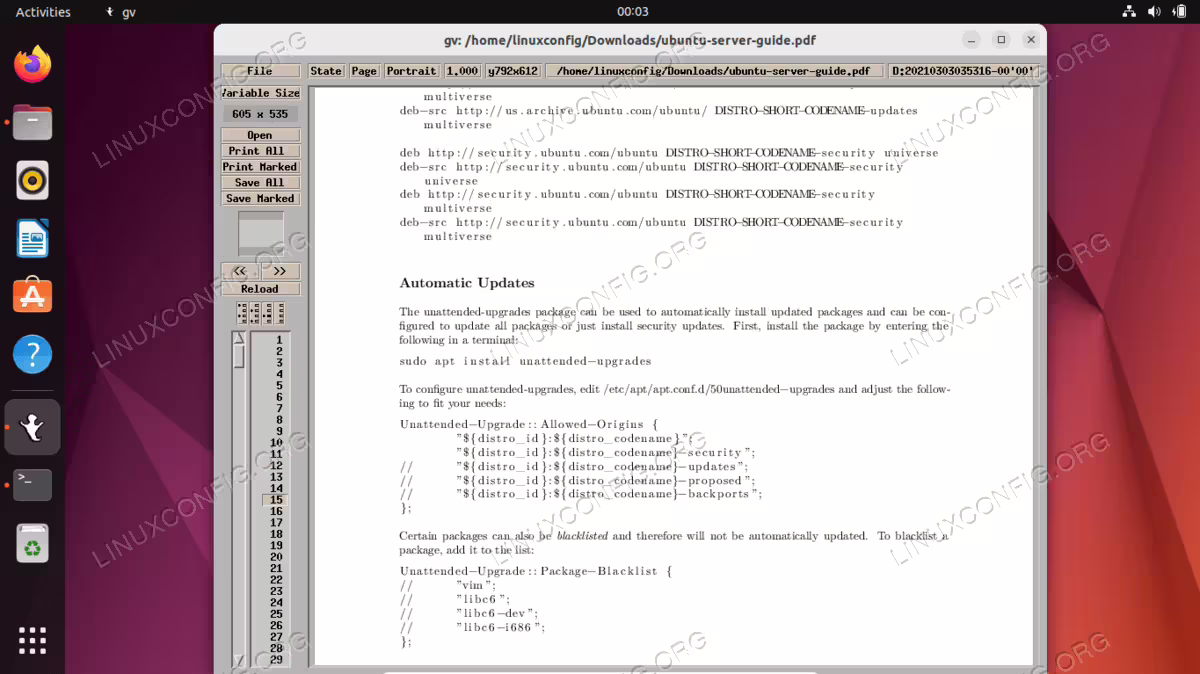This screenshot has height=674, width=1200.
Task: Open Terminal from the dock
Action: [x=33, y=485]
